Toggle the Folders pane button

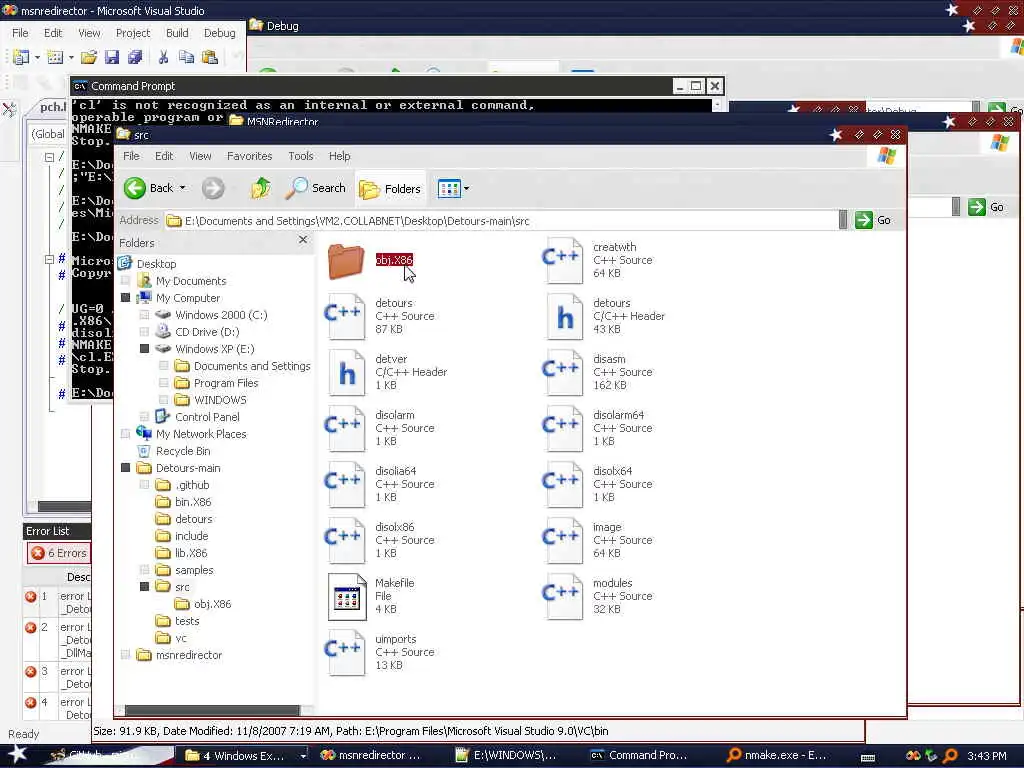click(x=390, y=189)
